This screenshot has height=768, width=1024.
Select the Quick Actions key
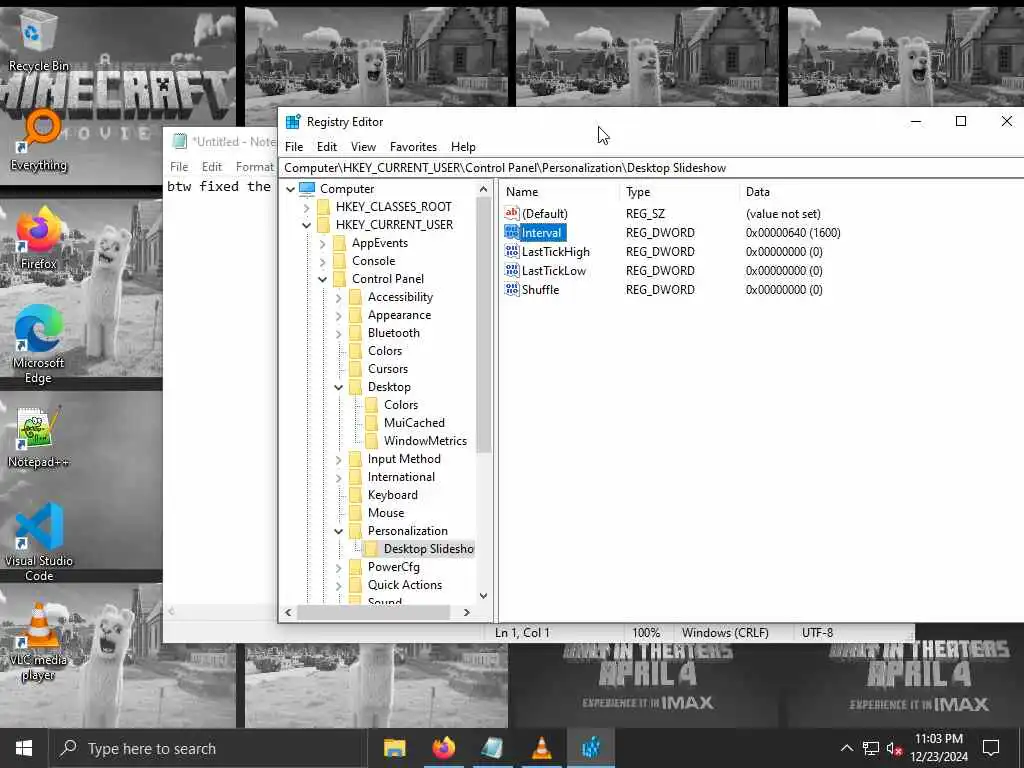pyautogui.click(x=404, y=584)
